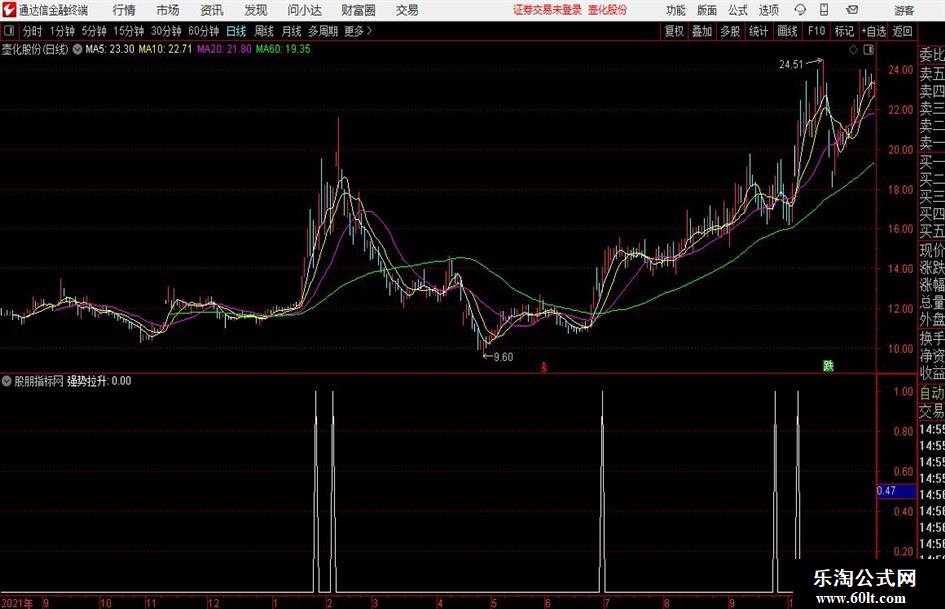Open the 市场 menu
Screen dimensions: 945x609
click(168, 10)
